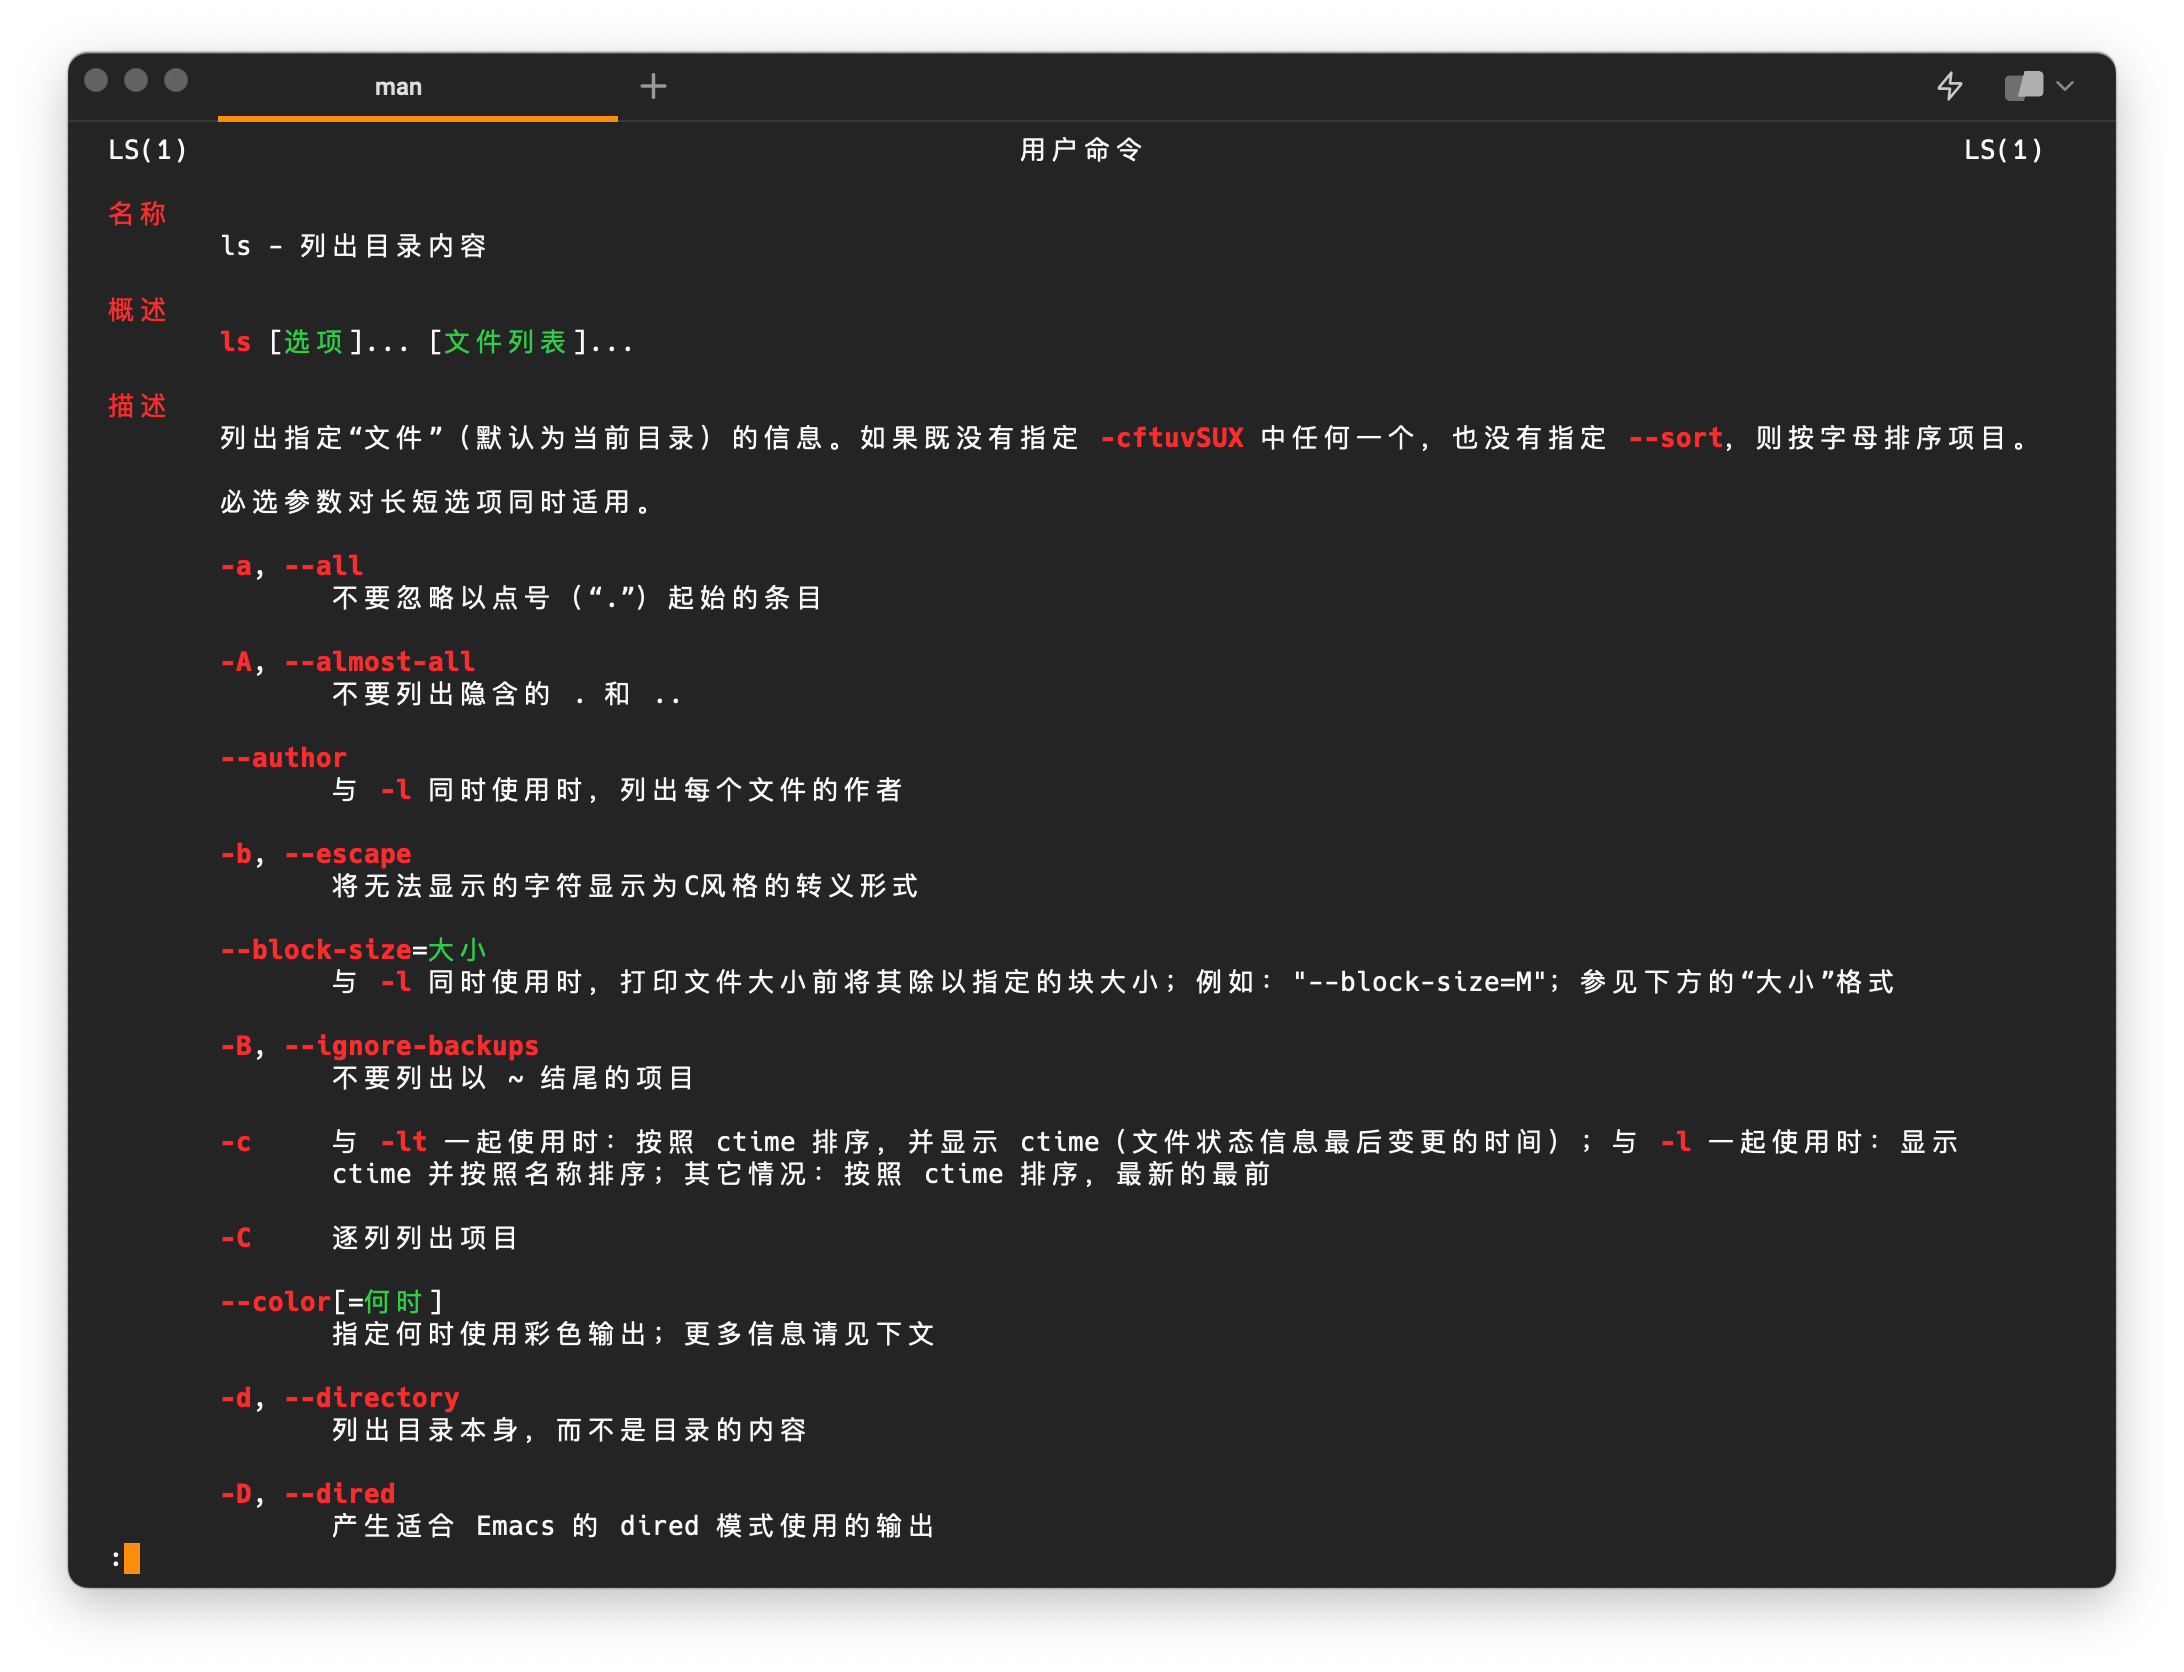
Task: Click the '-cftuvSUX' flags text
Action: (1172, 438)
